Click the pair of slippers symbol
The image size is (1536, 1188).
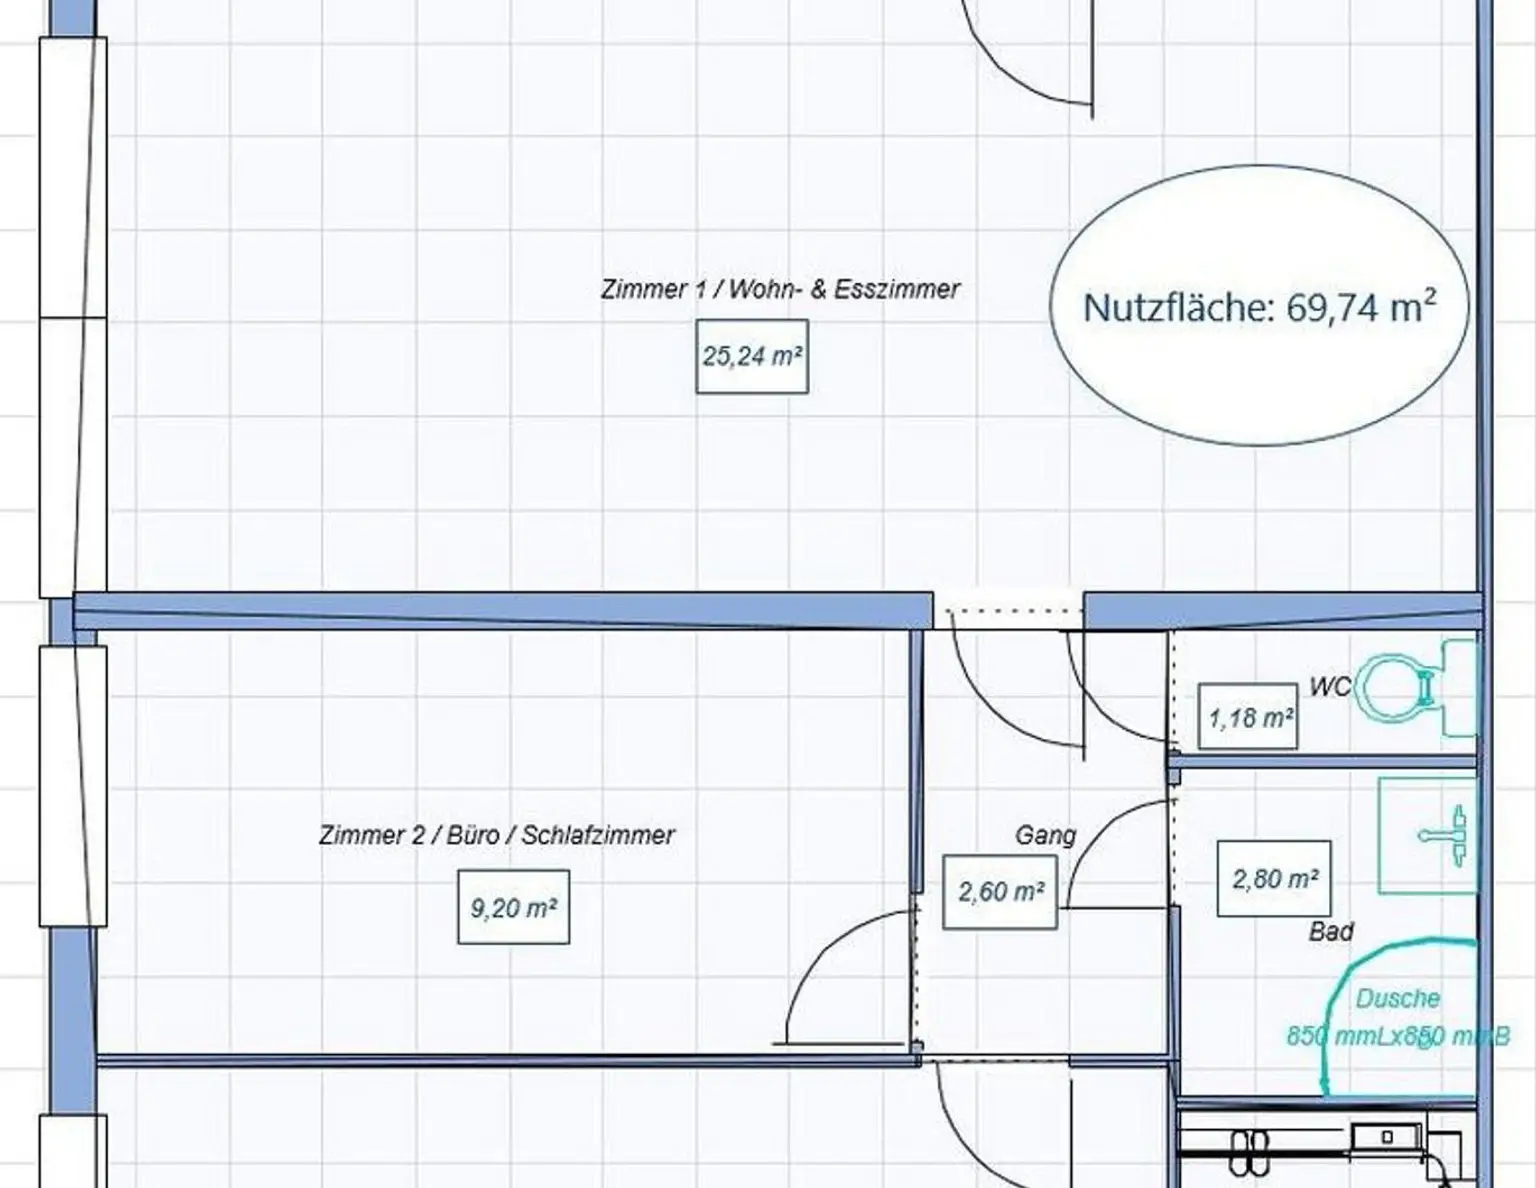1248,1152
